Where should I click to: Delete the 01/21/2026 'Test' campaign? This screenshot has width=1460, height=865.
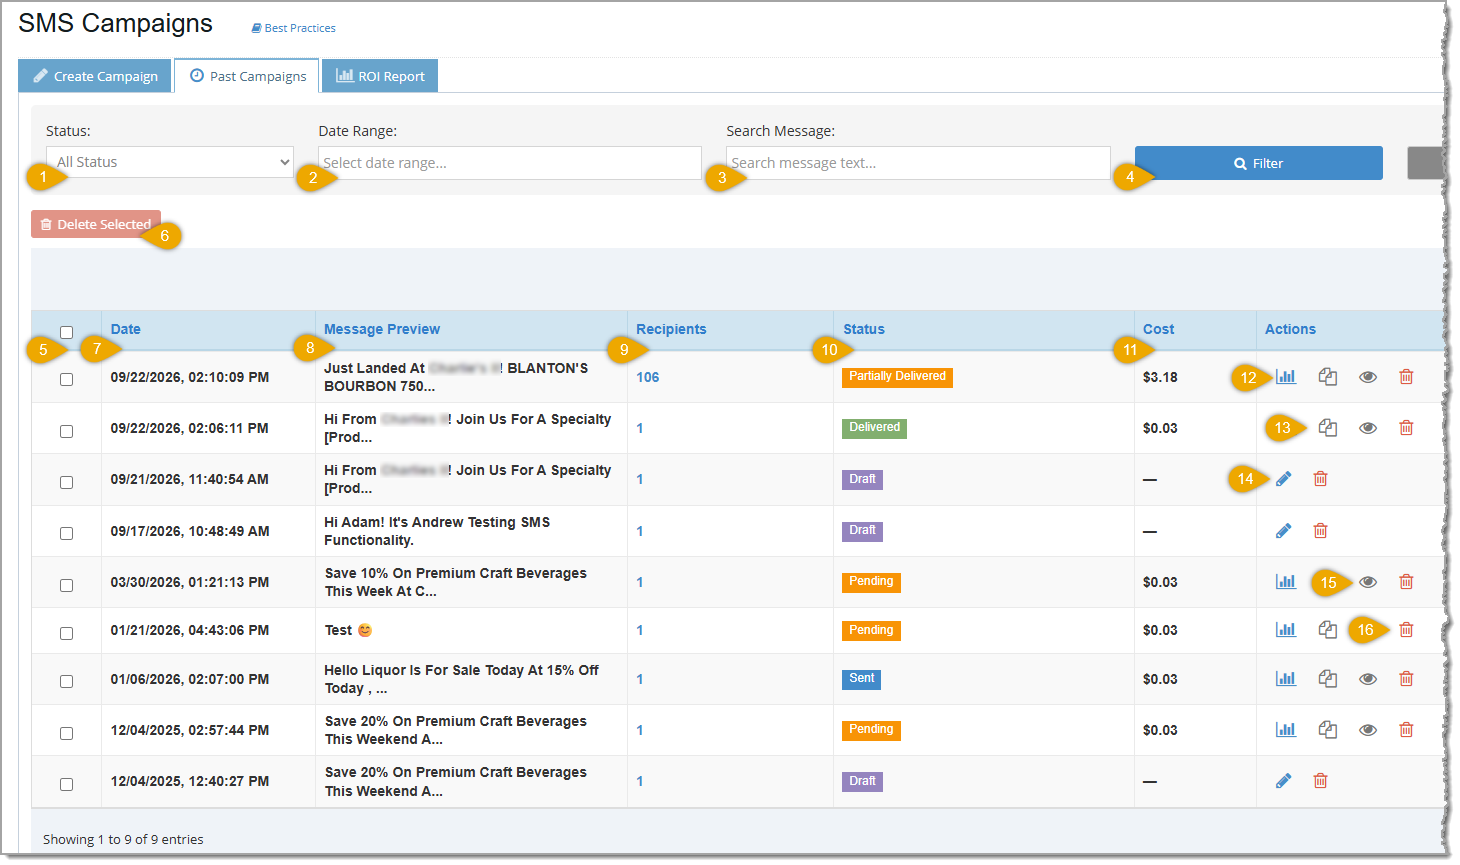point(1406,630)
